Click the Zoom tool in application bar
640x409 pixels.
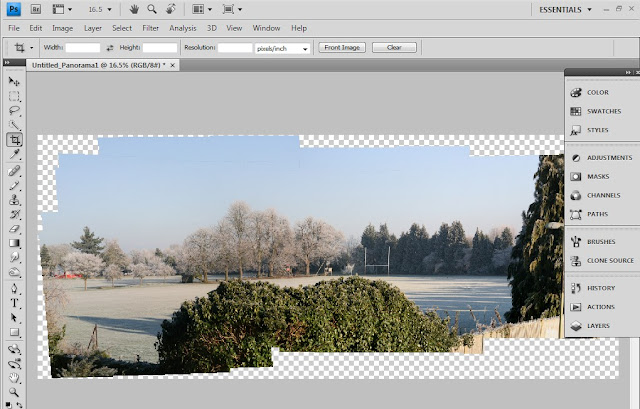[152, 9]
